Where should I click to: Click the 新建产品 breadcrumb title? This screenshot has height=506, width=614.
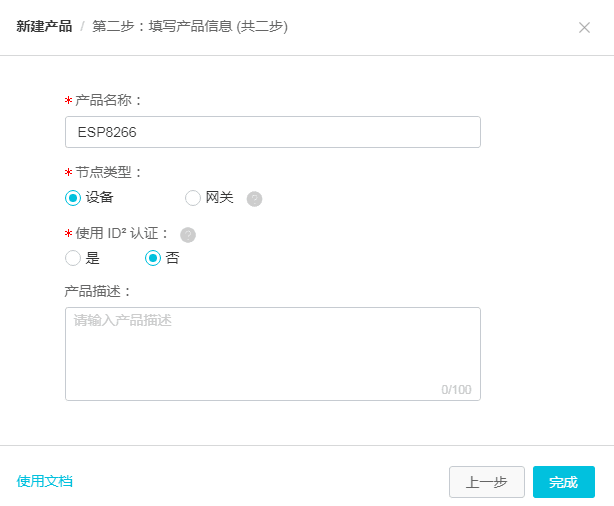coord(44,26)
